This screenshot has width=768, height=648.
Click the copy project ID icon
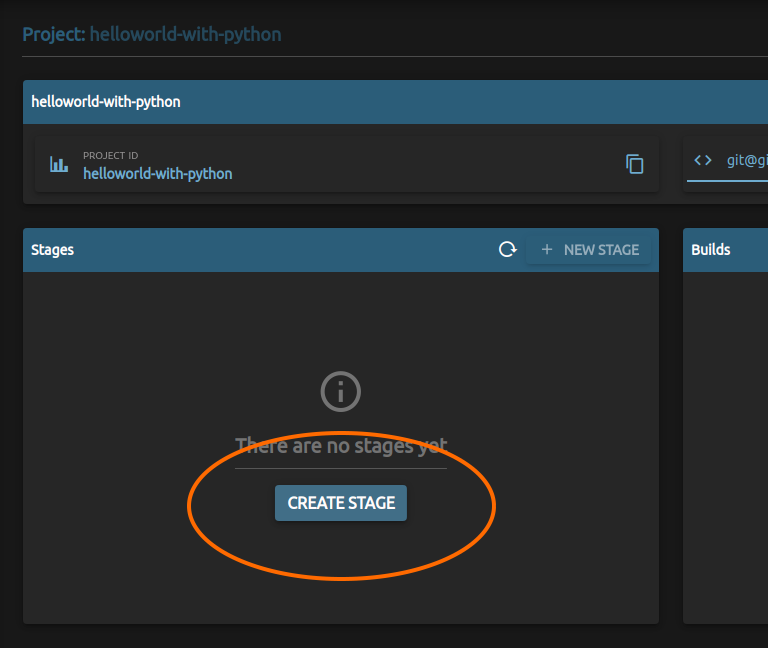pyautogui.click(x=634, y=164)
